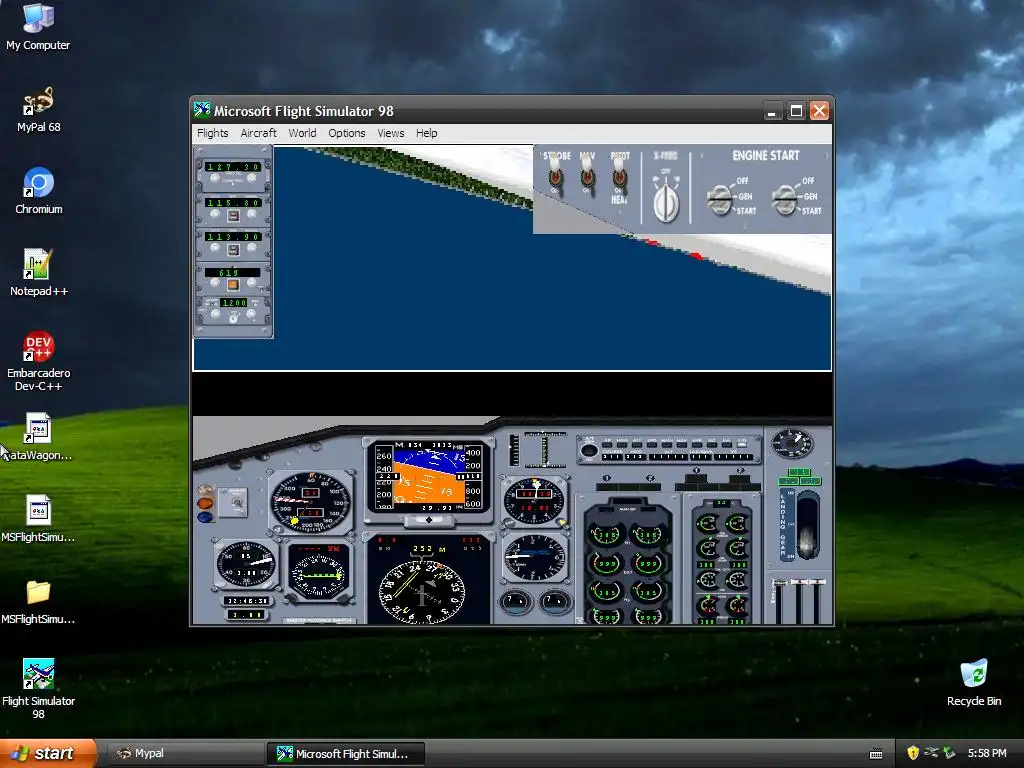This screenshot has width=1024, height=768.
Task: Open the My Computer desktop icon
Action: click(38, 26)
